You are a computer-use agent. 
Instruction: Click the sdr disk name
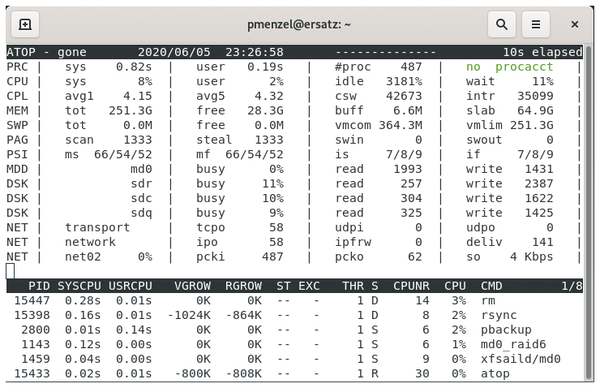pos(141,184)
